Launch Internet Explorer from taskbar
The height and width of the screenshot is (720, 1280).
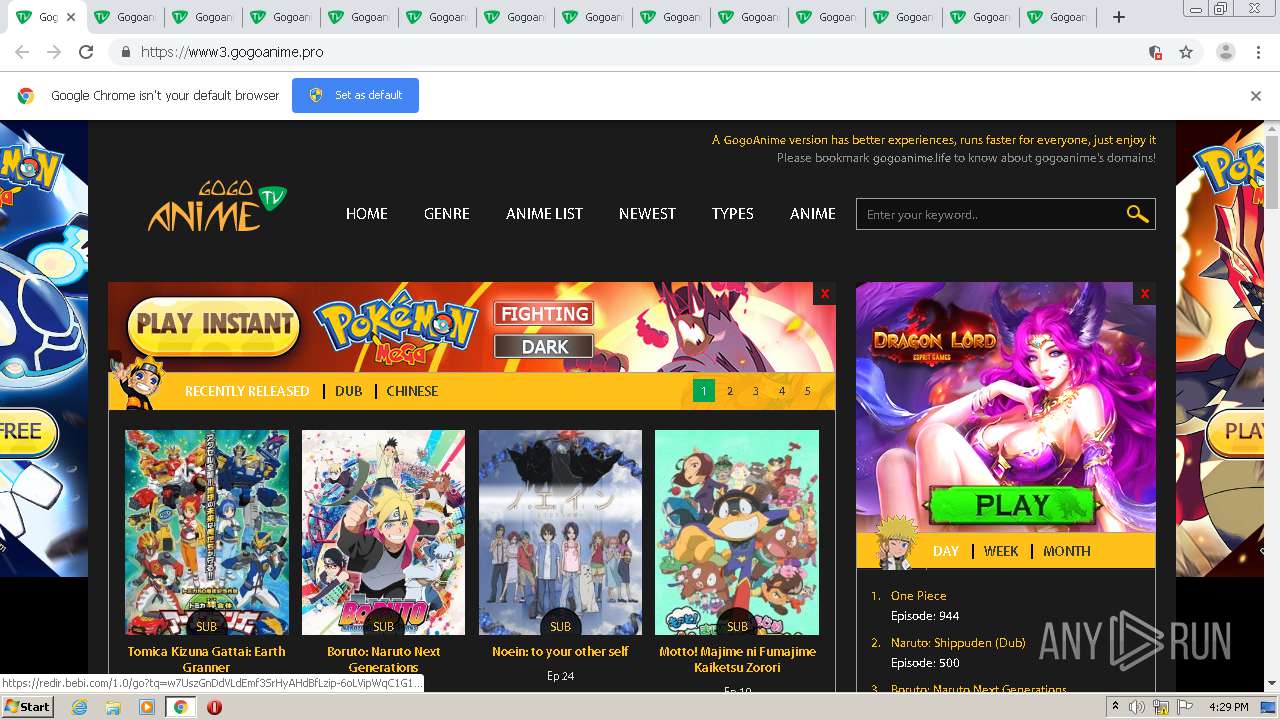pyautogui.click(x=79, y=707)
